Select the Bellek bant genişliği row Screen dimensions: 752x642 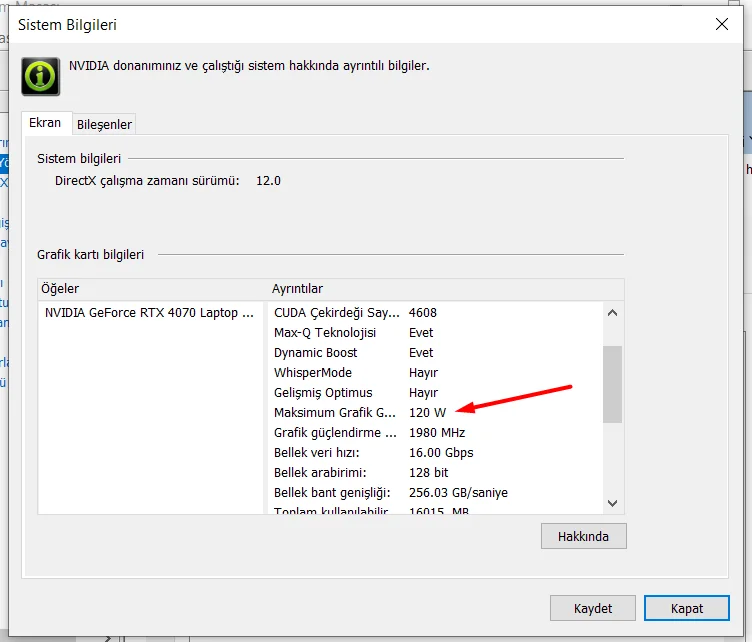click(435, 492)
